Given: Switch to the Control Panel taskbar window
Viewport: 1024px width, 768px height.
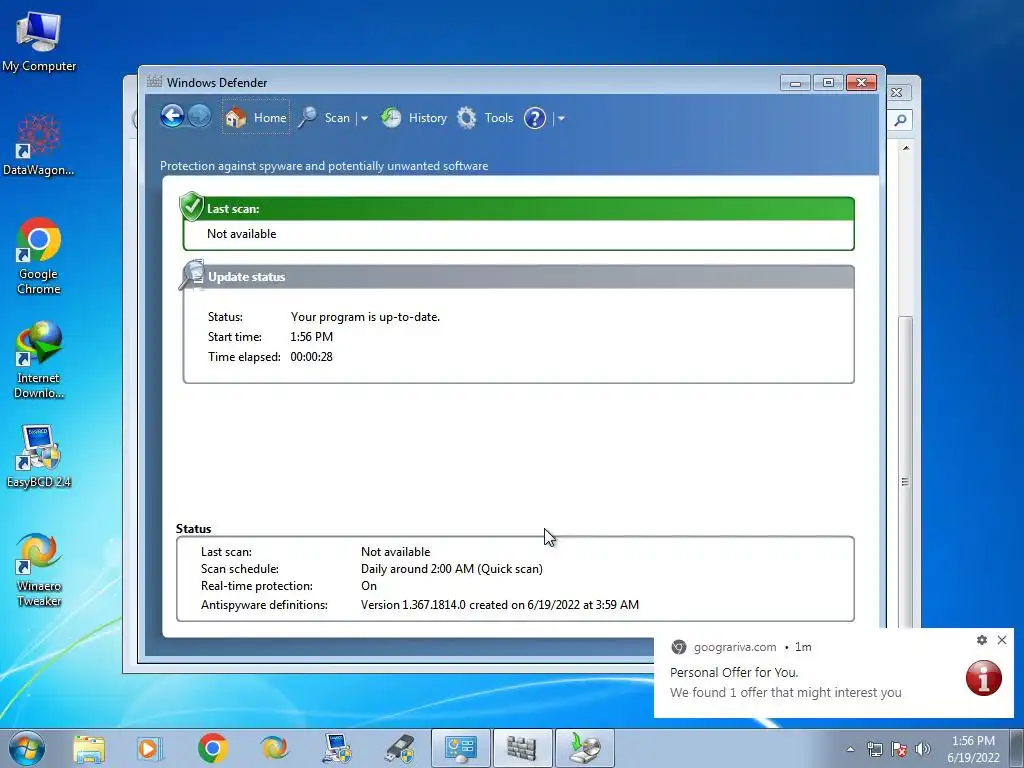Looking at the screenshot, I should 461,748.
